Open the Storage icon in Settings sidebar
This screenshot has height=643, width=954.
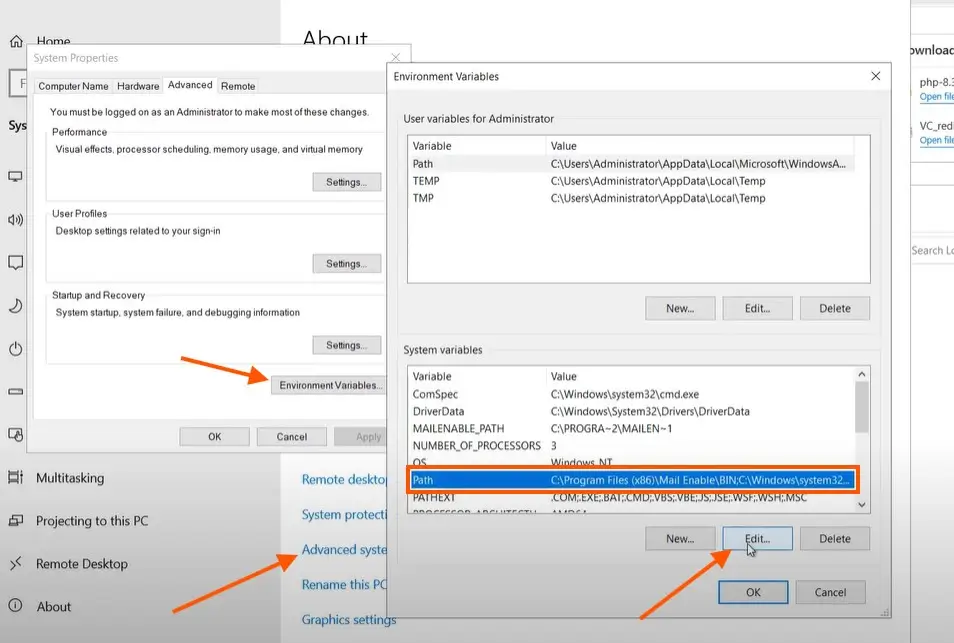pos(15,392)
